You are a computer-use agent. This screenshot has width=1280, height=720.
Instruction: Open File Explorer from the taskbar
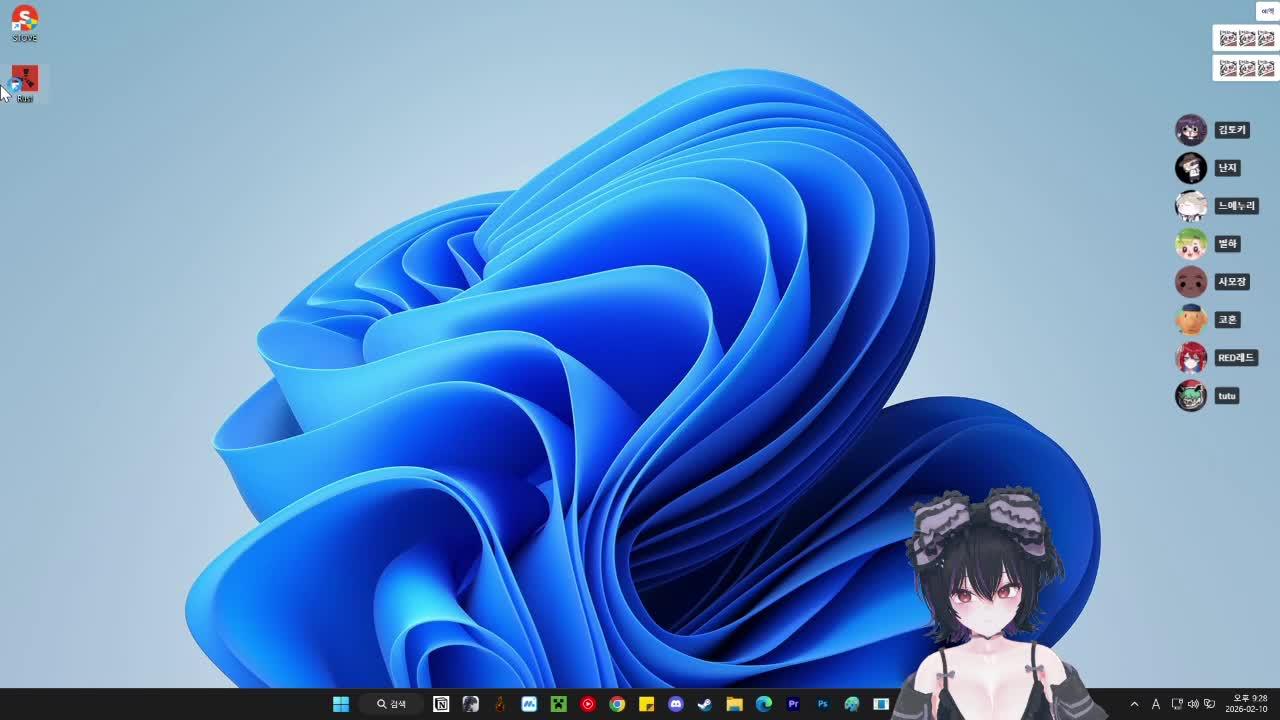tap(734, 703)
